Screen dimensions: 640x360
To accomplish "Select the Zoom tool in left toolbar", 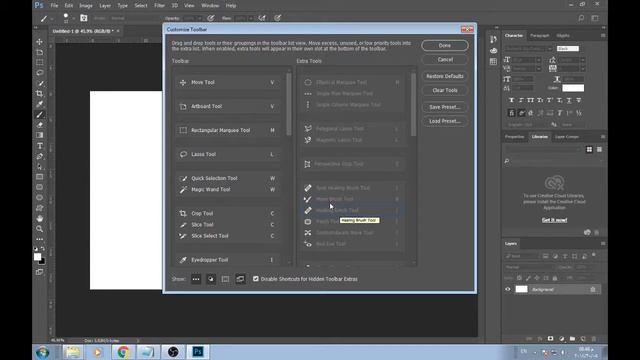I will (40, 229).
